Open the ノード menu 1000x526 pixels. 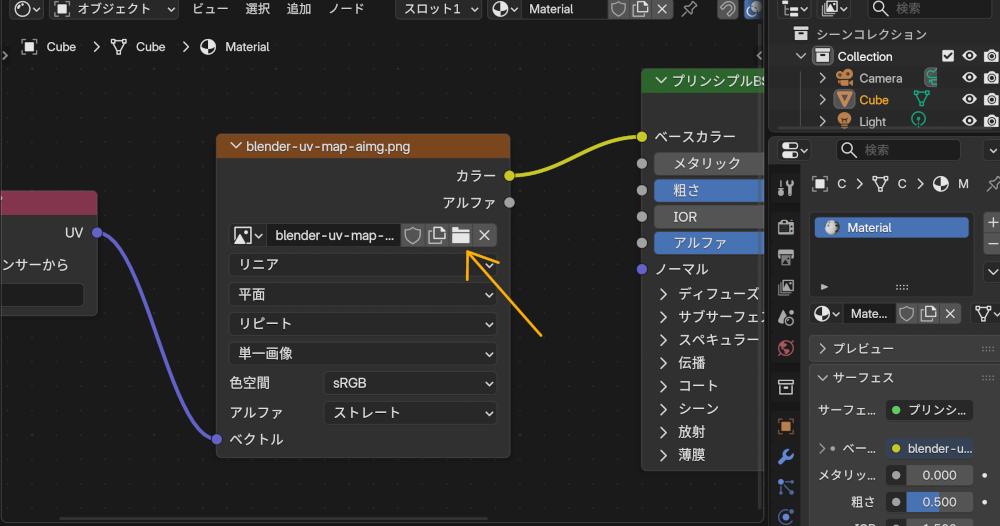coord(346,9)
